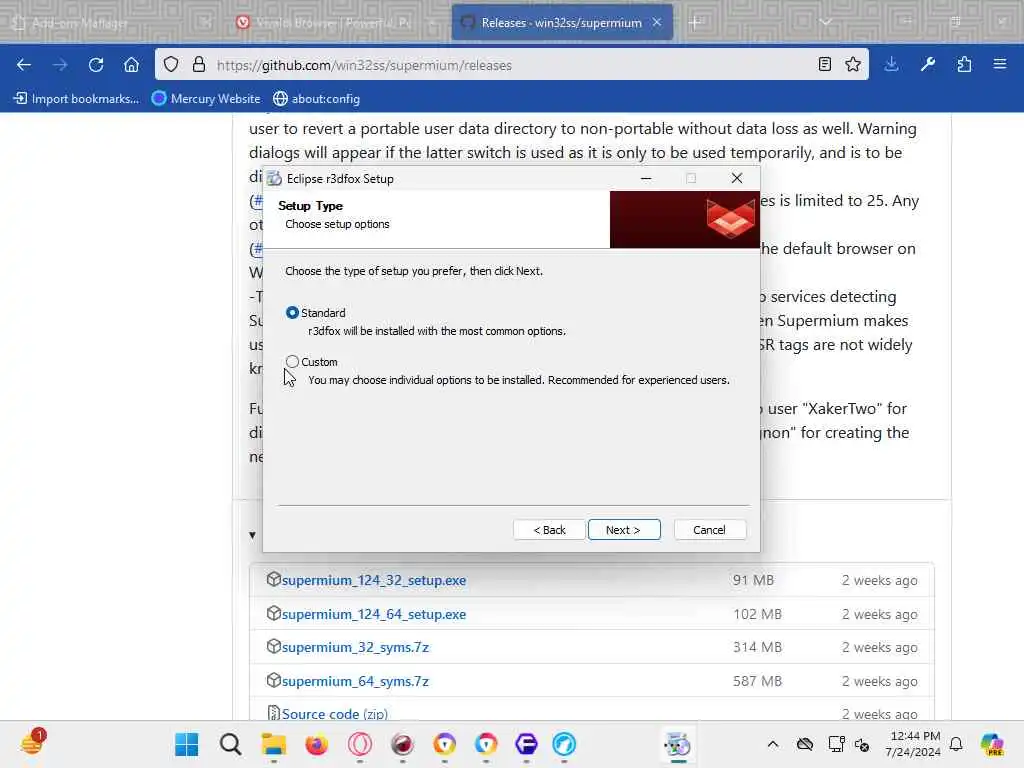Viewport: 1024px width, 768px height.
Task: Launch Opera from the taskbar
Action: [359, 744]
